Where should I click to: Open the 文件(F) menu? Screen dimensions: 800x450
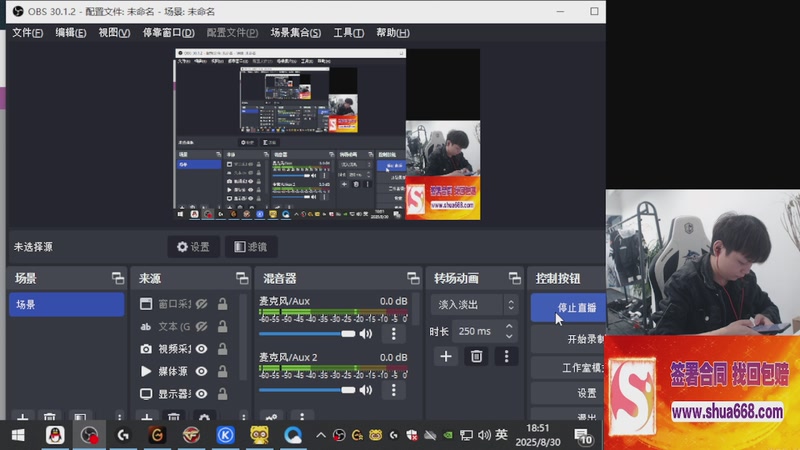tap(28, 33)
